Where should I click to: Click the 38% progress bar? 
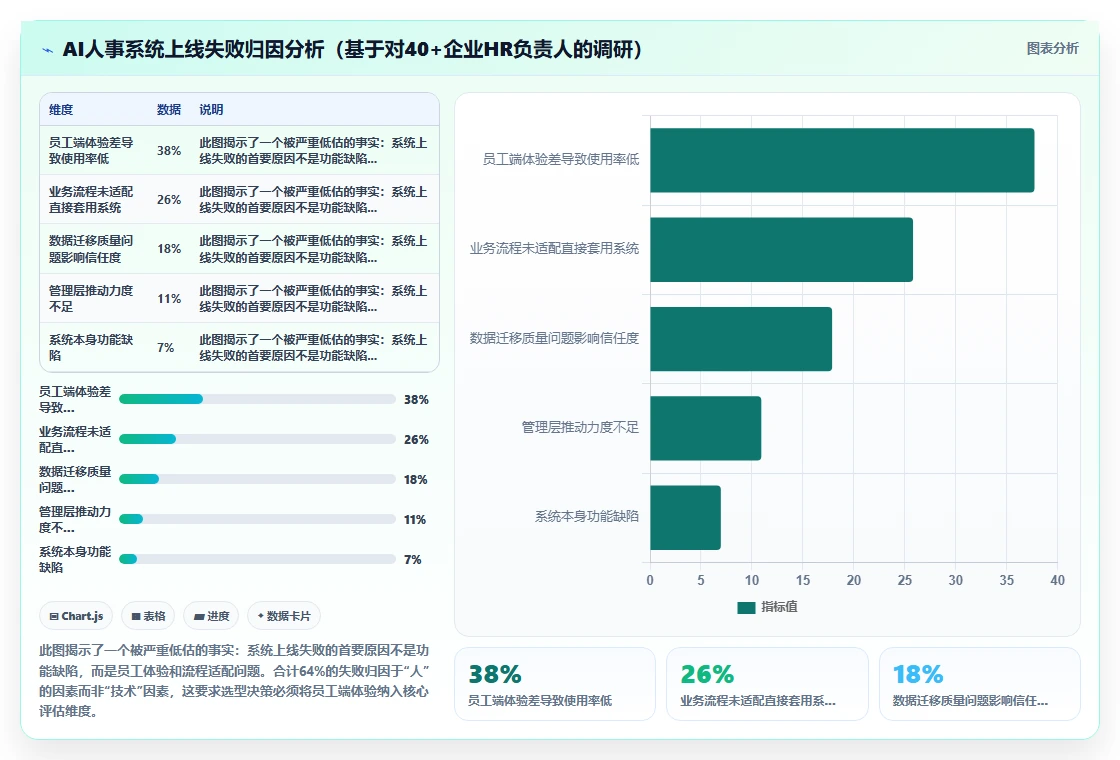click(x=257, y=399)
